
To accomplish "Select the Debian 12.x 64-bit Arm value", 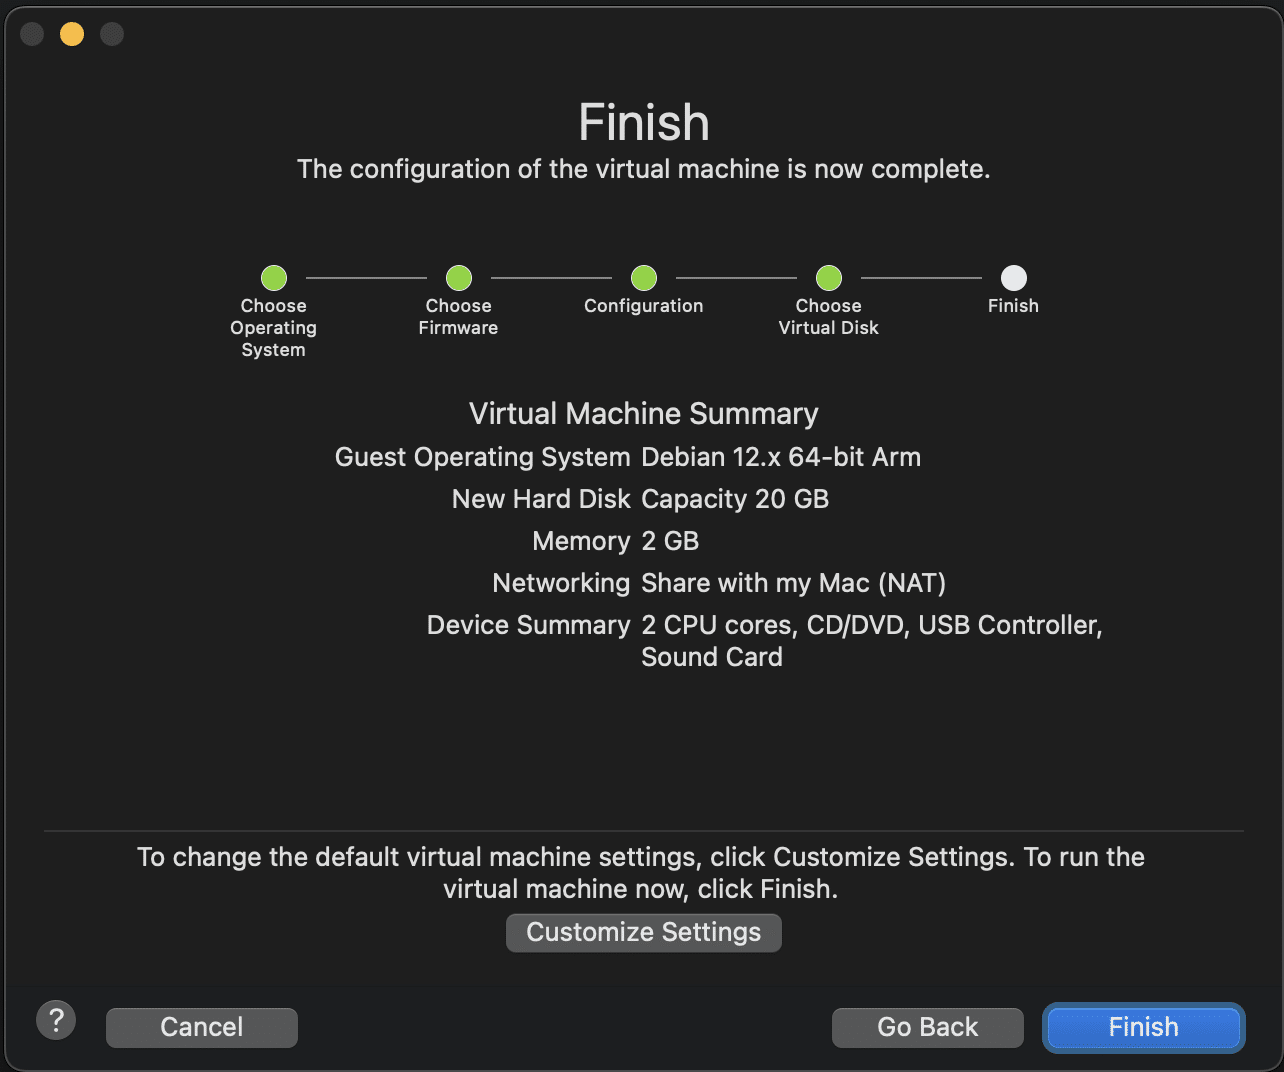I will 780,457.
